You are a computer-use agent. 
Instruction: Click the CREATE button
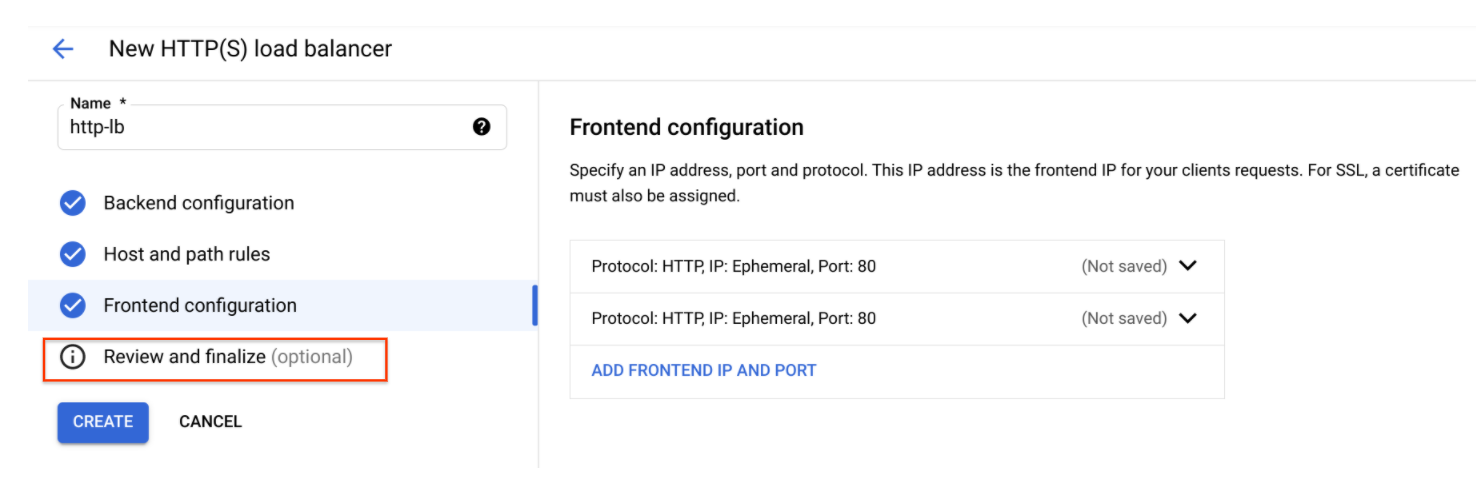103,422
